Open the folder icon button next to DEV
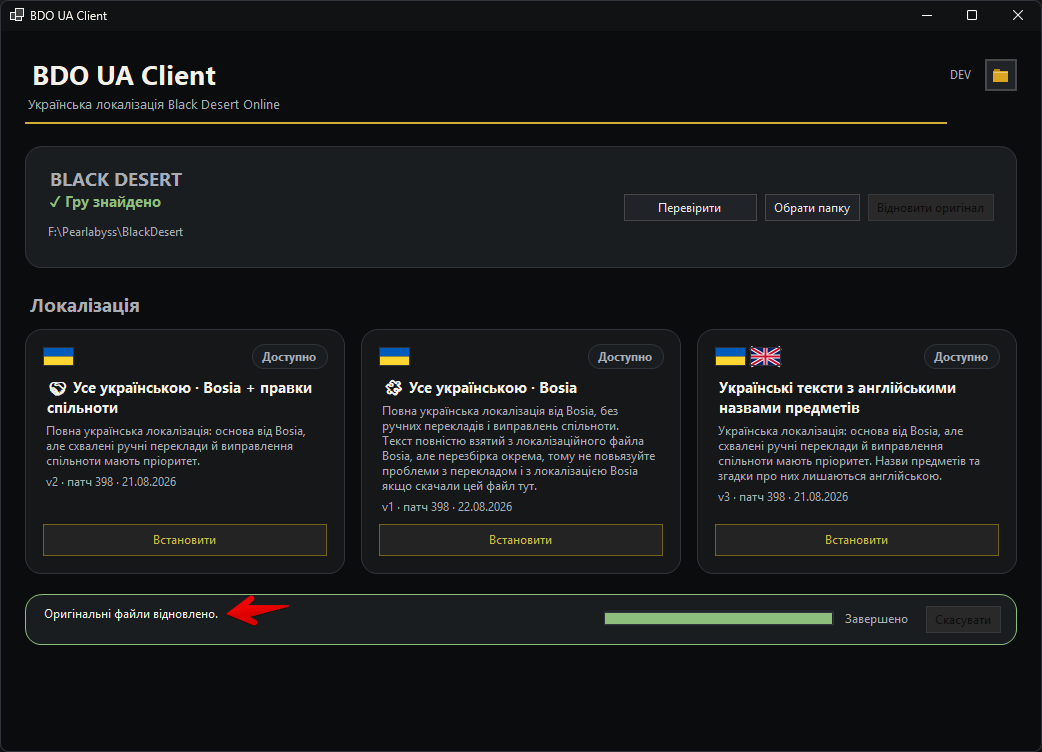1042x752 pixels. (1000, 75)
